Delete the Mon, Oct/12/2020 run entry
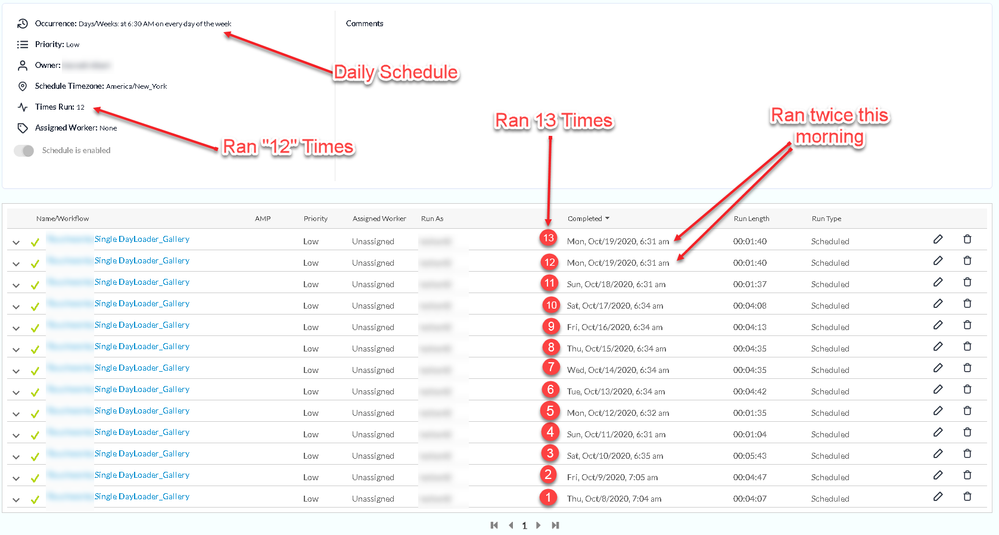 967,411
